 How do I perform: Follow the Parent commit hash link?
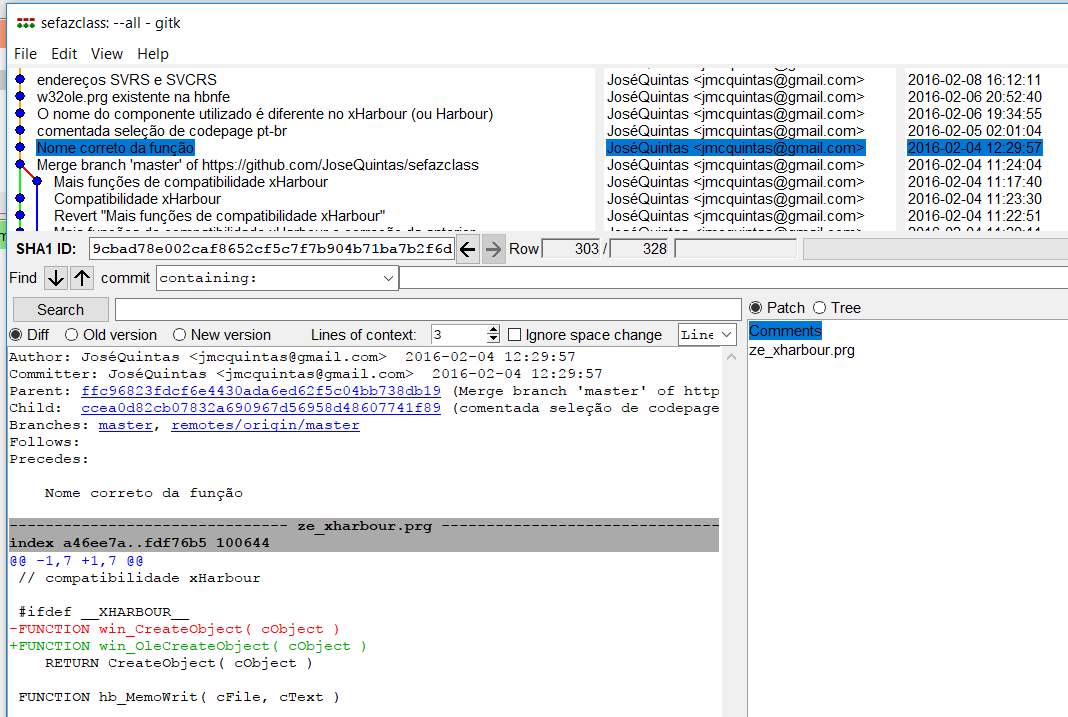coord(261,391)
